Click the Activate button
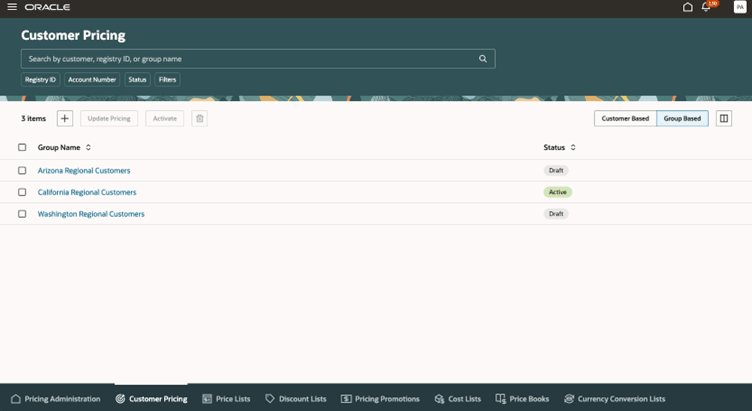Viewport: 752px width, 411px height. [164, 118]
